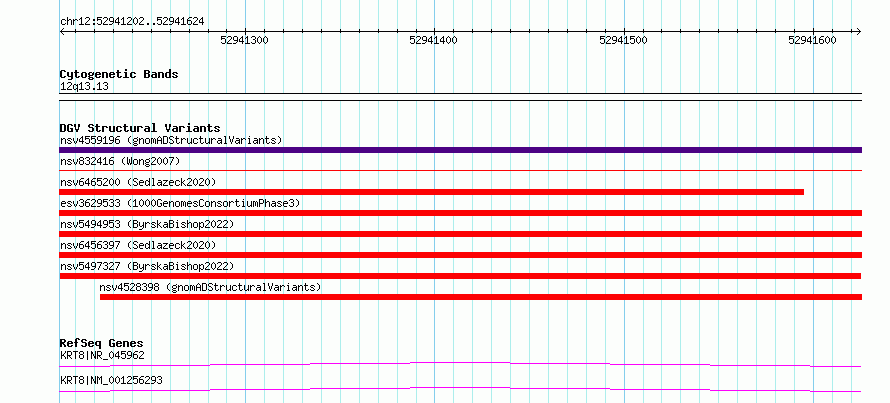The image size is (890, 403).
Task: Open the nsv832416 (Wong2007) variant label
Action: pyautogui.click(x=120, y=161)
